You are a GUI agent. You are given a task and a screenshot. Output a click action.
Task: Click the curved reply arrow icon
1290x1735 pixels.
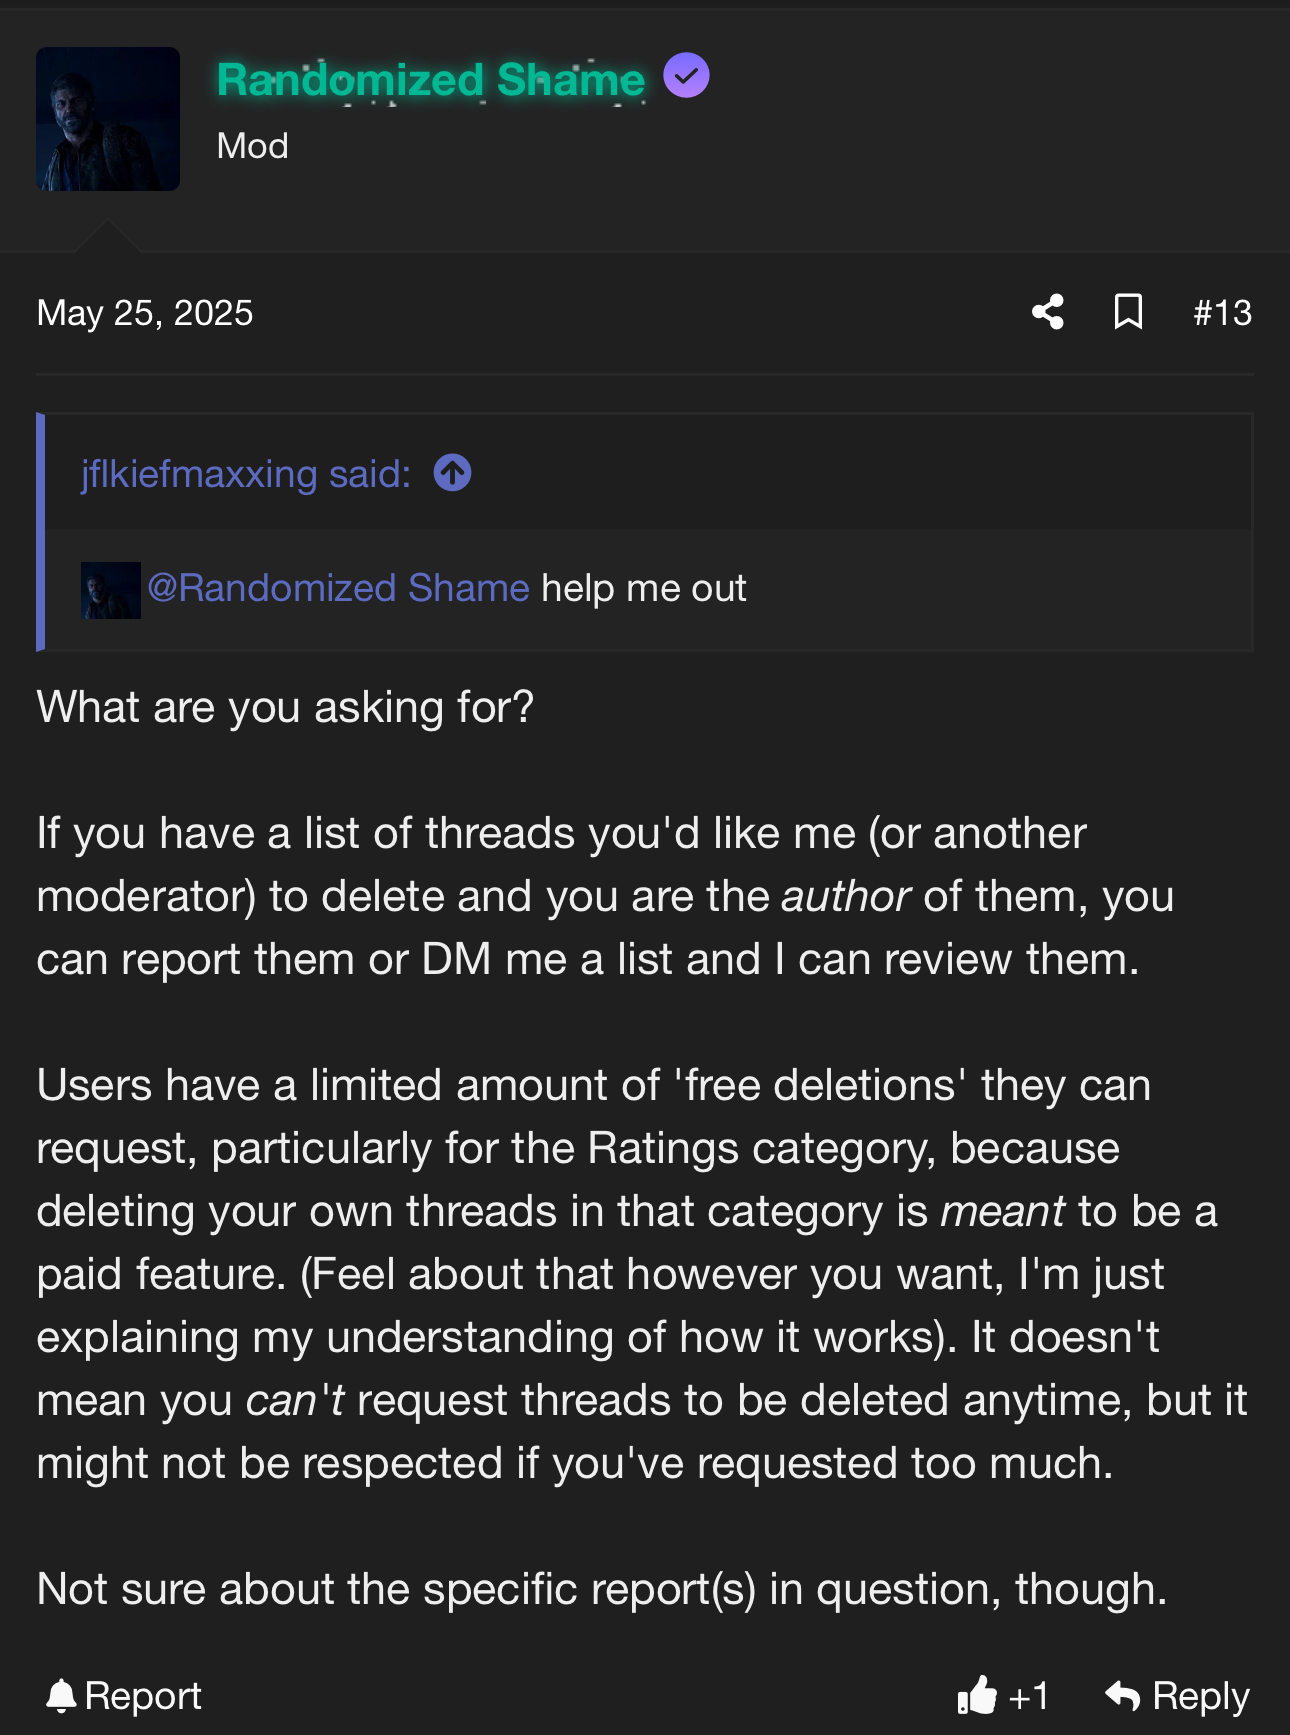click(x=1122, y=1696)
